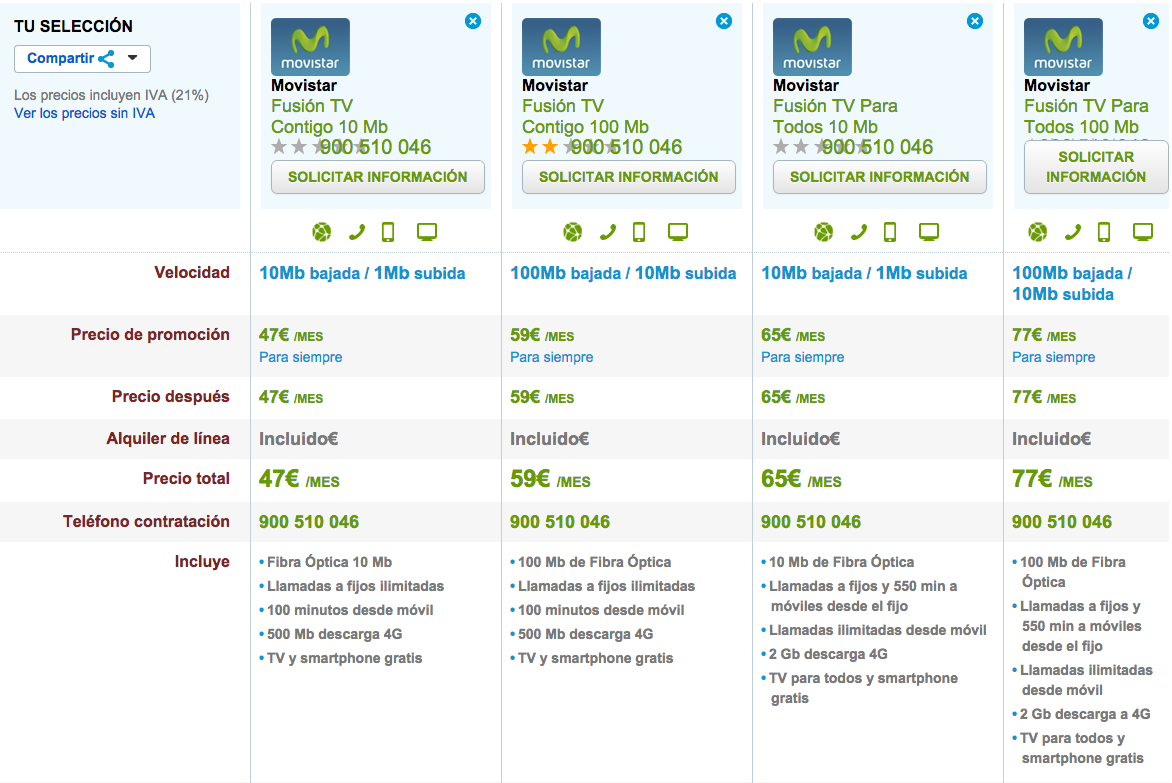1172x783 pixels.
Task: Remove Fusión TV Contigo 10 Mb from comparison
Action: pyautogui.click(x=473, y=21)
